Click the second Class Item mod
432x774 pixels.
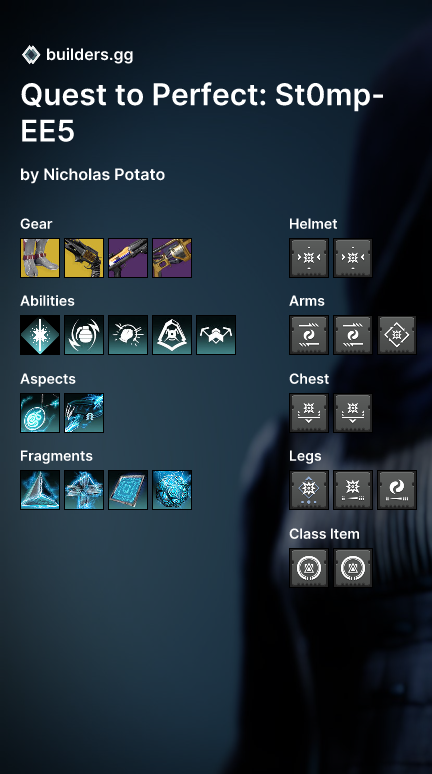(353, 568)
